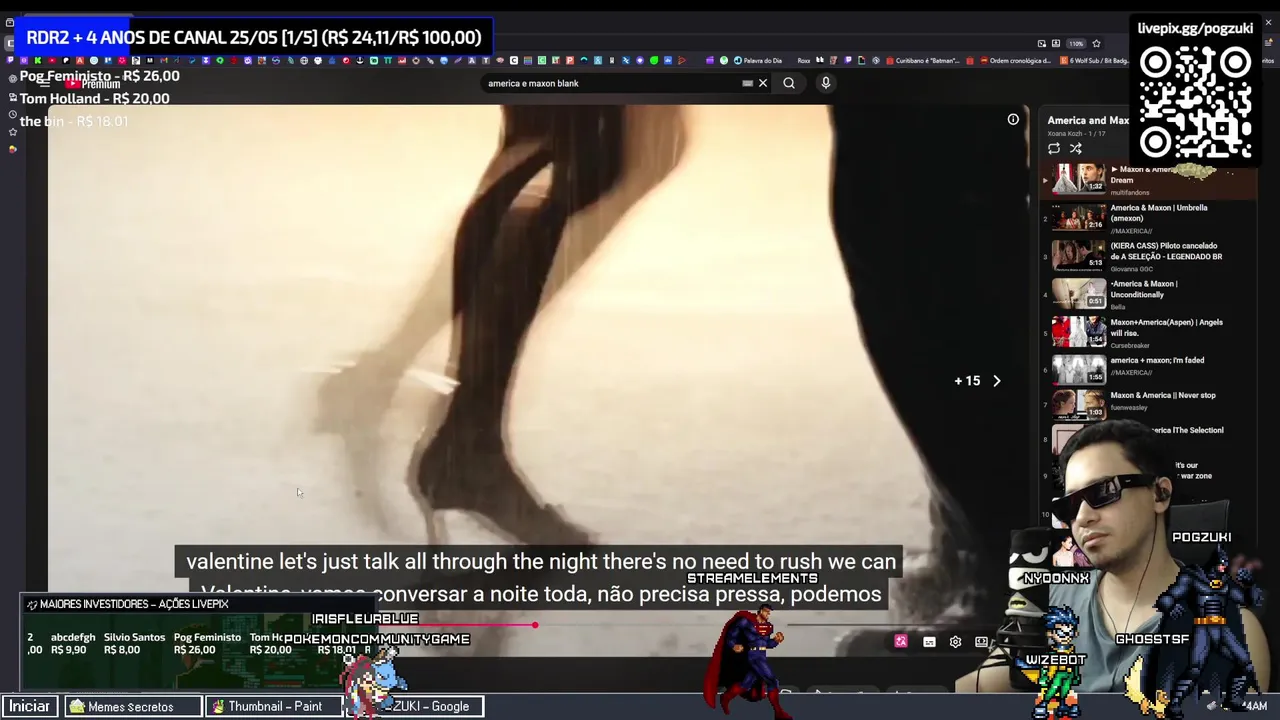
Task: Activate voice search microphone icon
Action: click(x=826, y=83)
